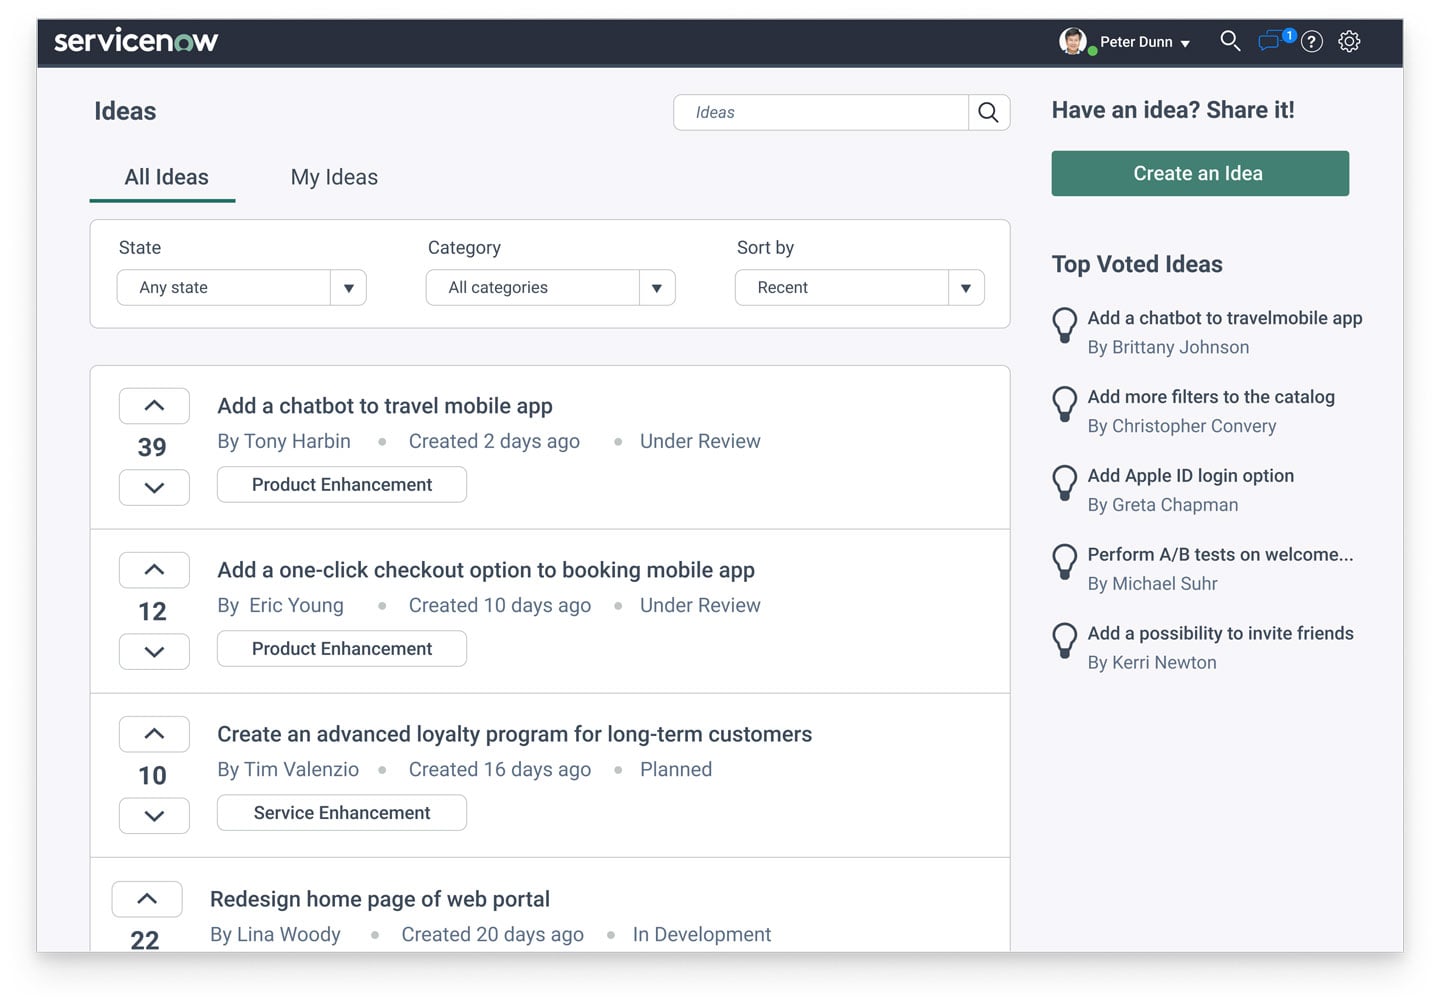Upvote the advanced loyalty program idea
Viewport: 1440px width, 1007px height.
(x=154, y=734)
